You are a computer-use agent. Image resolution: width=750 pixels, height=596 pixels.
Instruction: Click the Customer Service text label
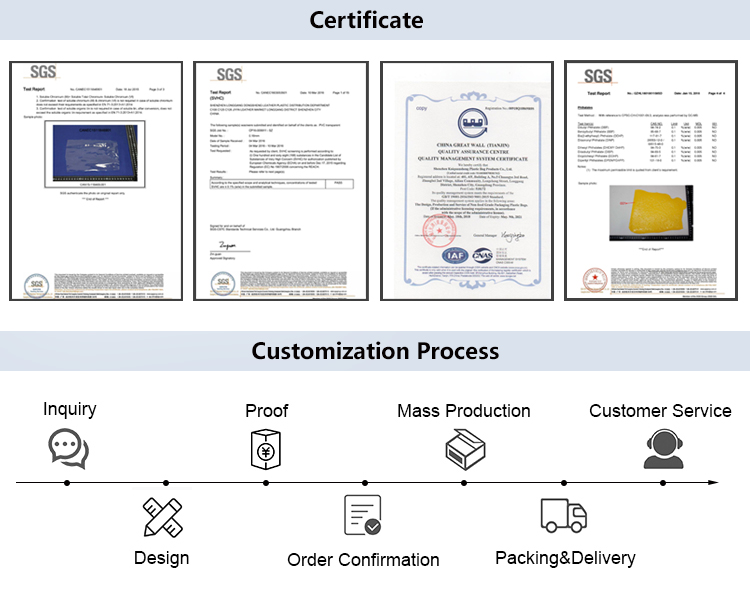pos(660,411)
